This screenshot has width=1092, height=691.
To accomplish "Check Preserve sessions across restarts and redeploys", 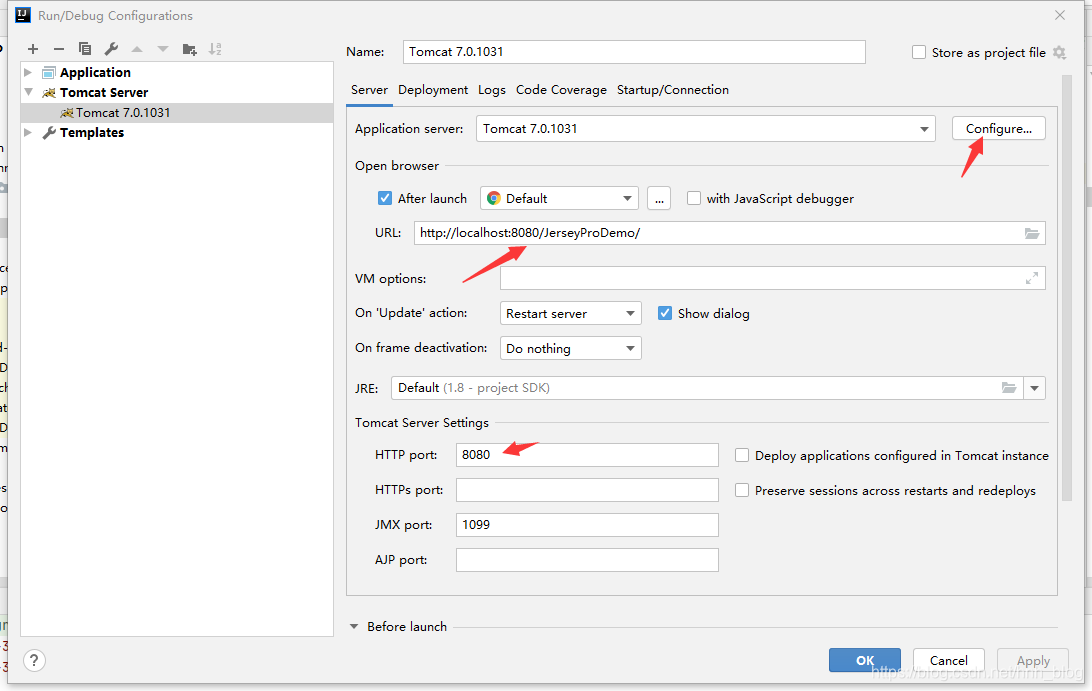I will (x=742, y=490).
